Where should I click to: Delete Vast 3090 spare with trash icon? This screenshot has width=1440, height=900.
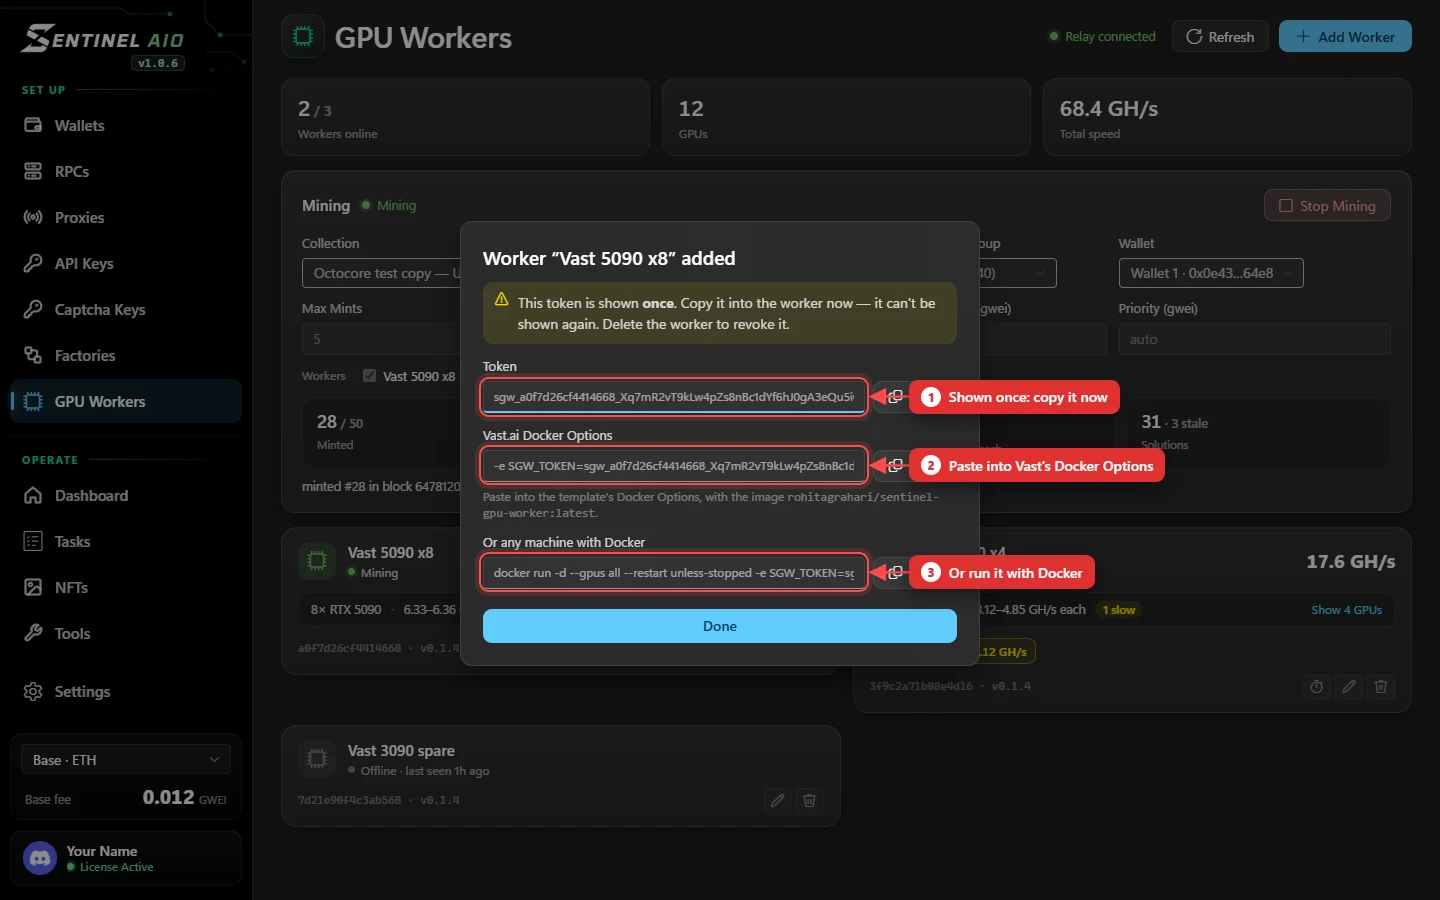click(809, 800)
